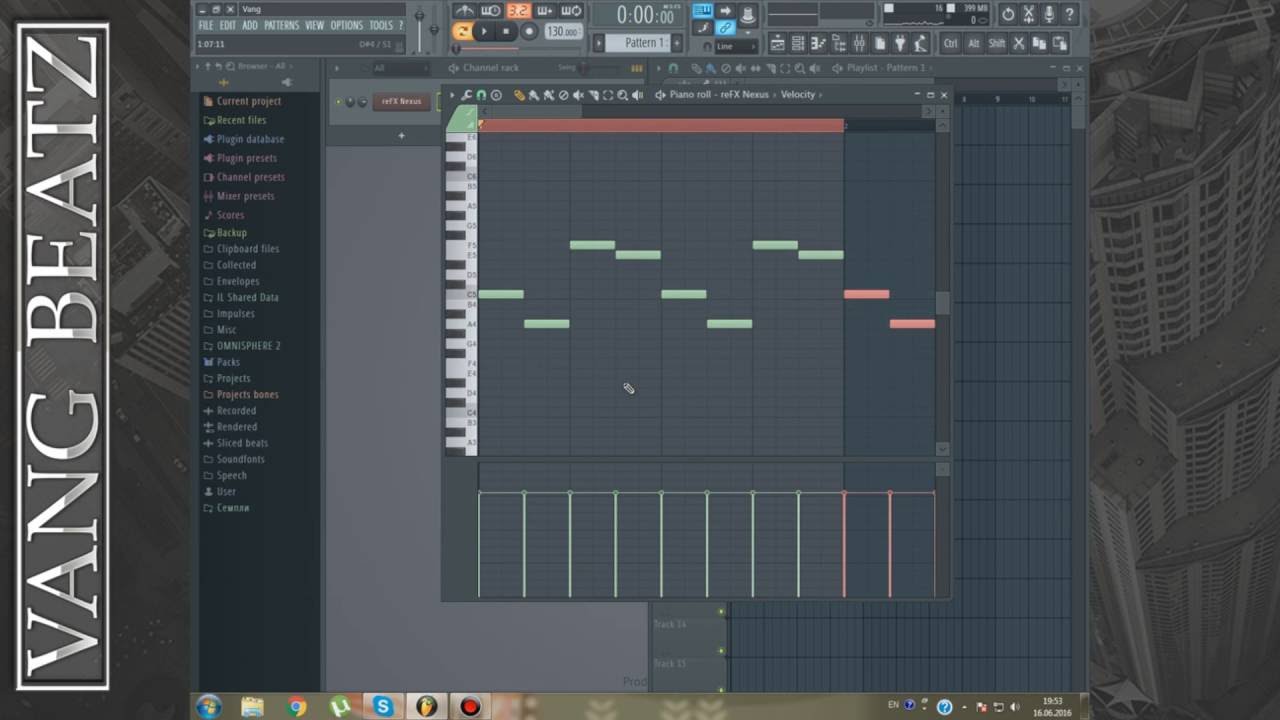Image resolution: width=1280 pixels, height=720 pixels.
Task: Open the channel rack graph editor icon
Action: (x=636, y=68)
